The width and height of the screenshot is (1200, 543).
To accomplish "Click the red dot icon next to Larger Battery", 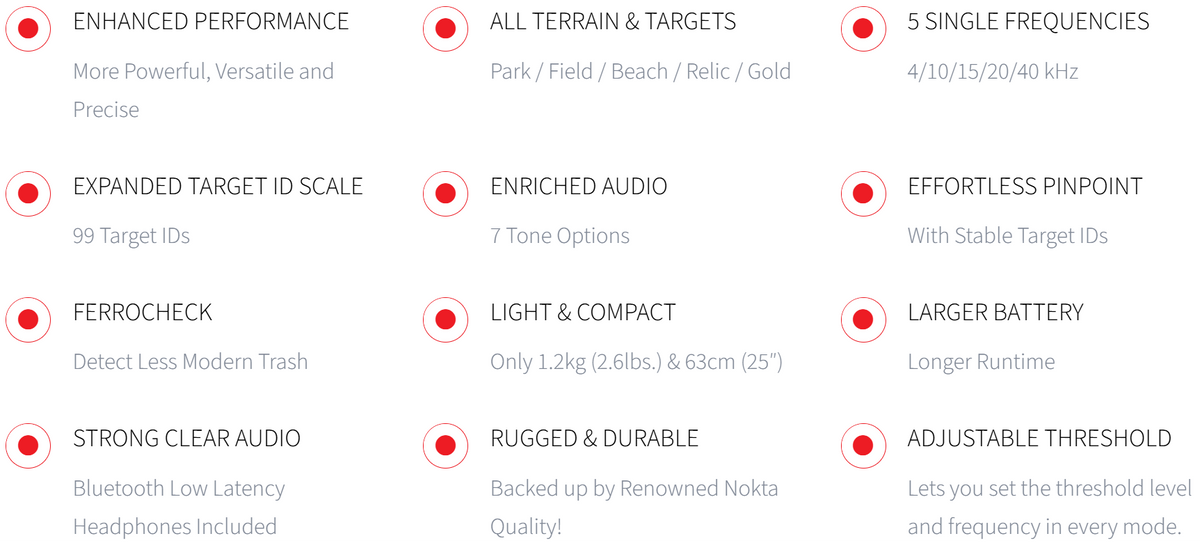I will tap(863, 320).
